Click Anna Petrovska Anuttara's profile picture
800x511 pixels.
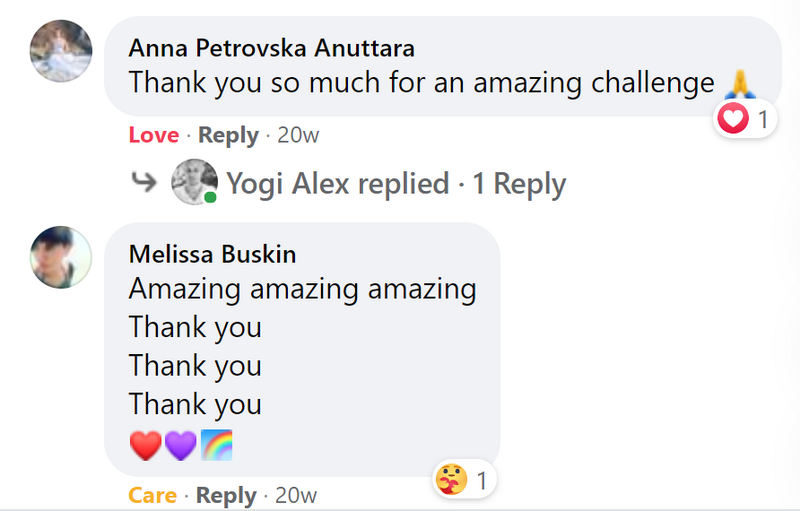click(61, 51)
